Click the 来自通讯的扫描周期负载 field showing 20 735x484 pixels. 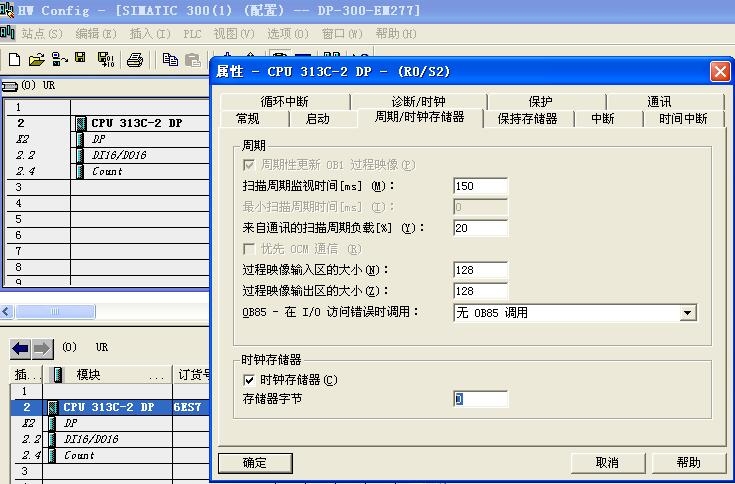[480, 228]
